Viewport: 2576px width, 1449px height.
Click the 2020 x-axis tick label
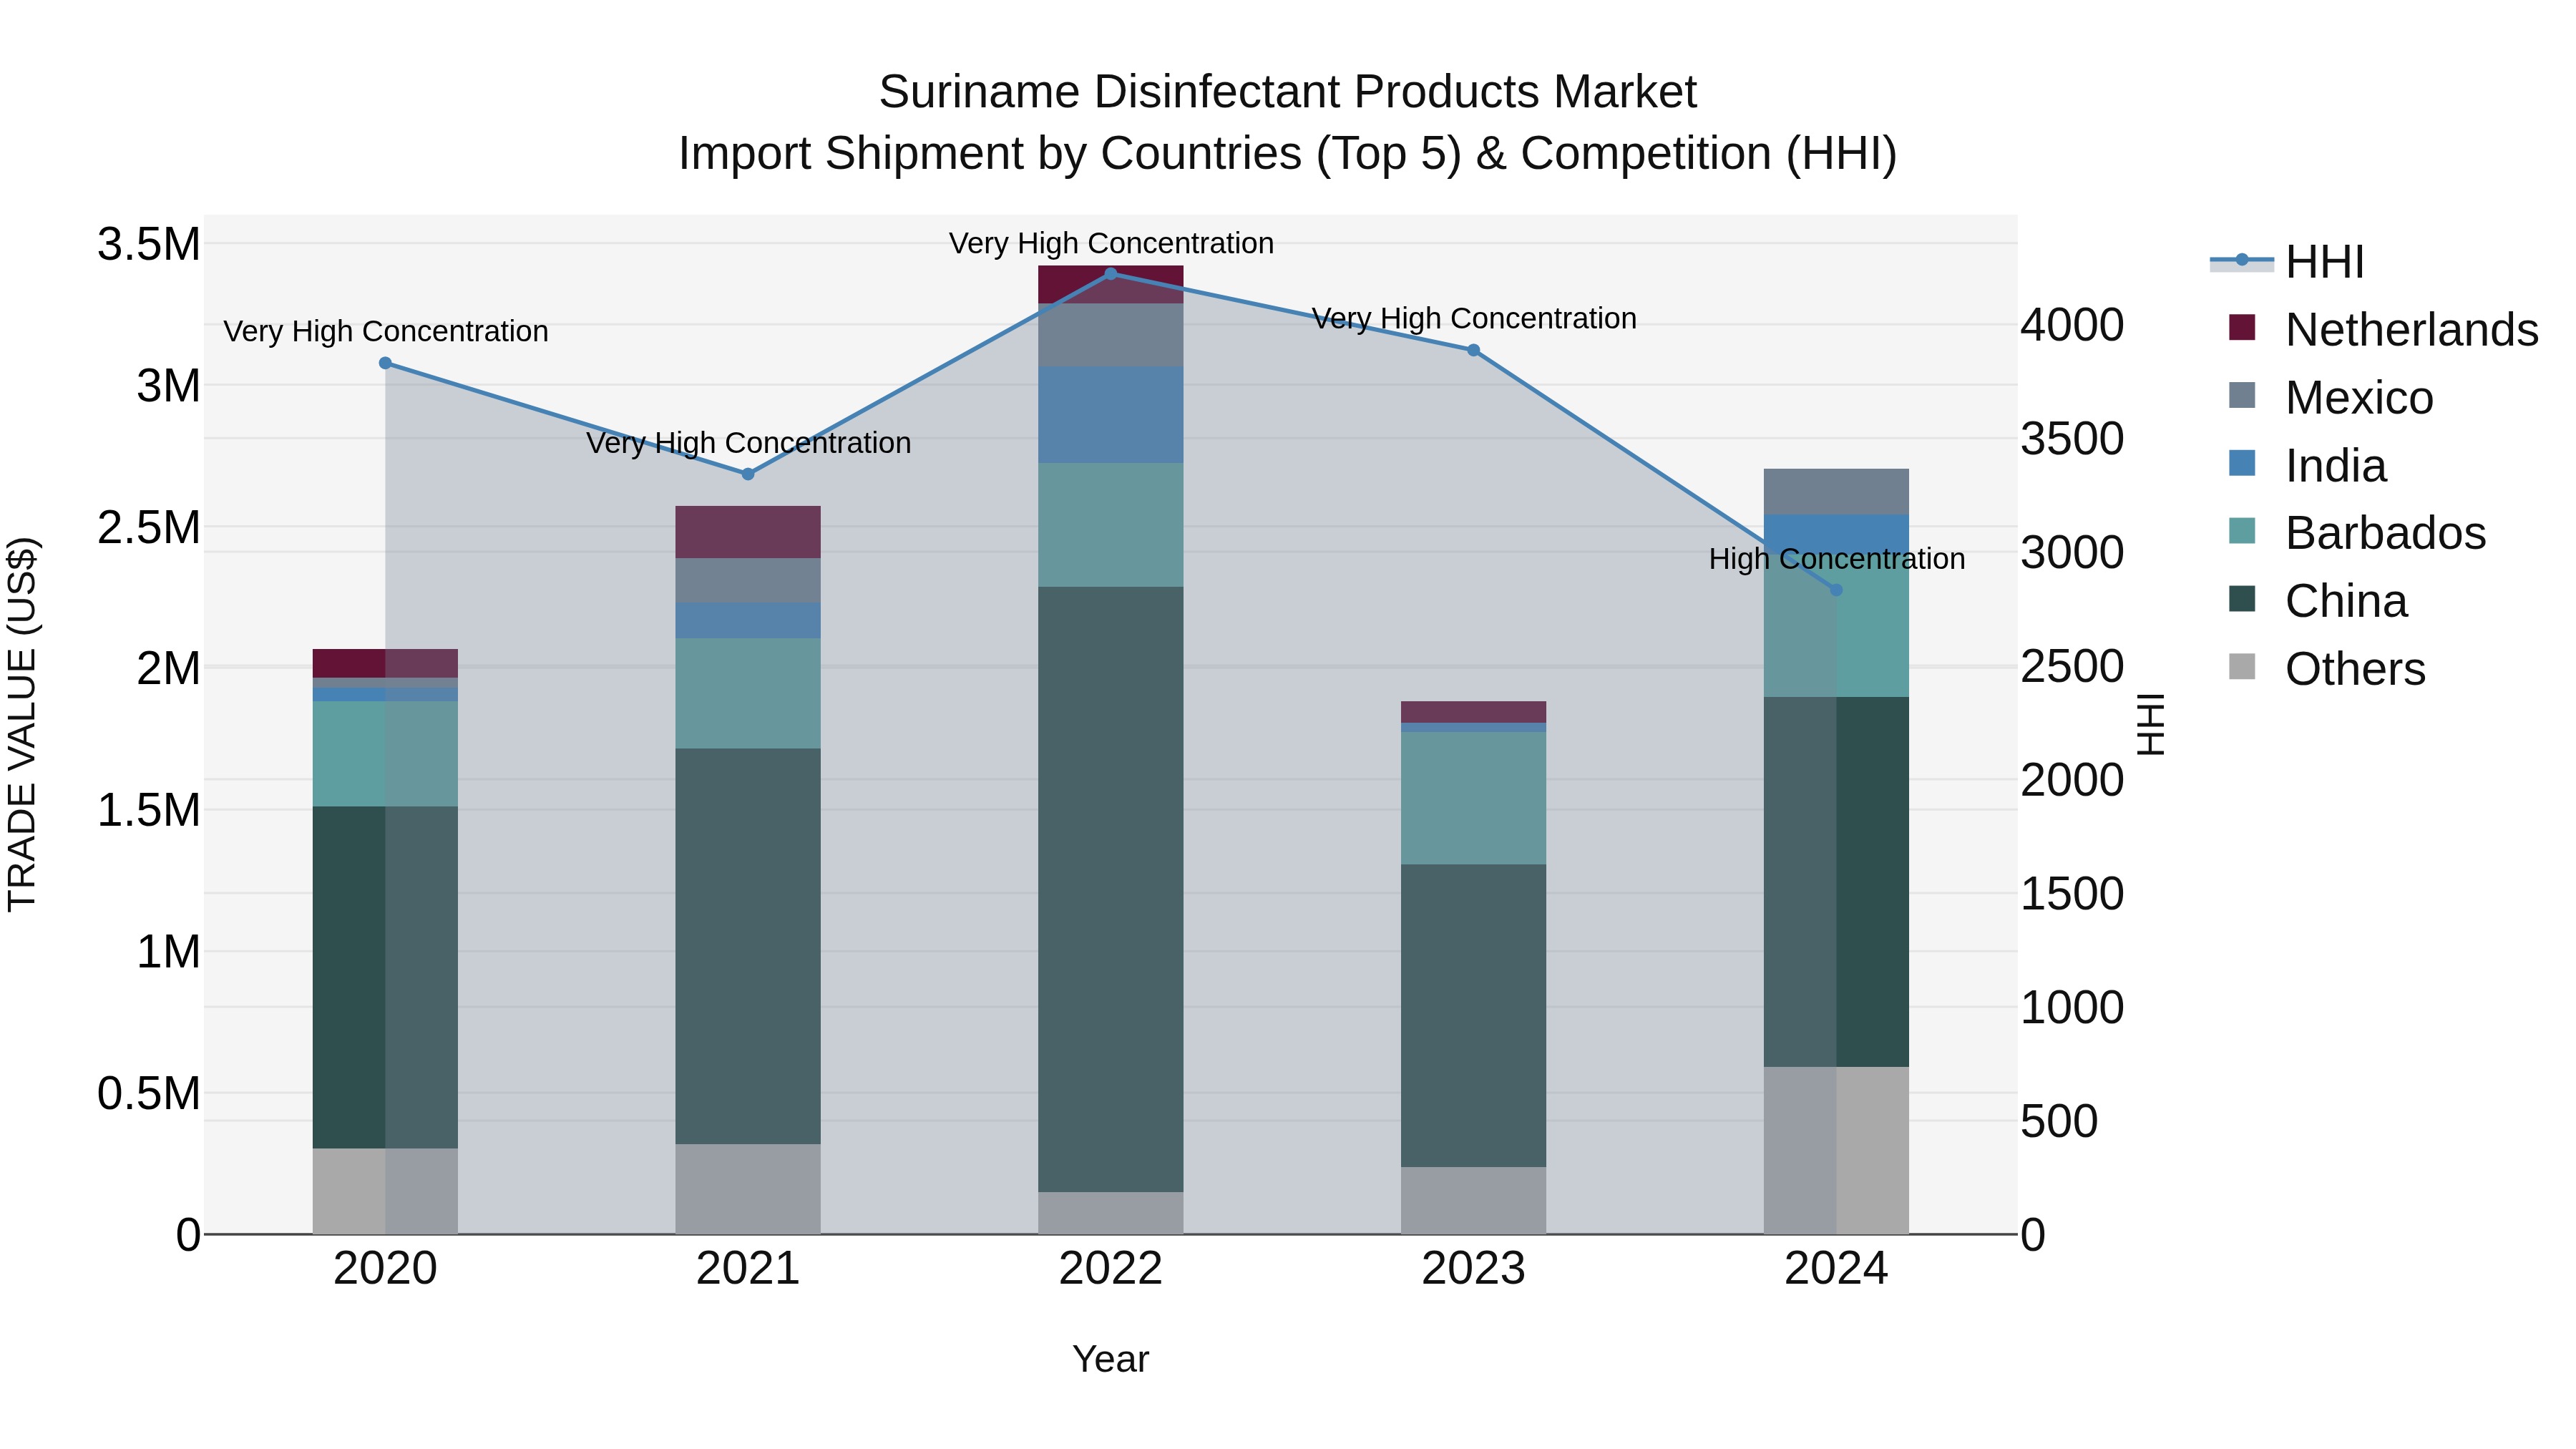[385, 1269]
